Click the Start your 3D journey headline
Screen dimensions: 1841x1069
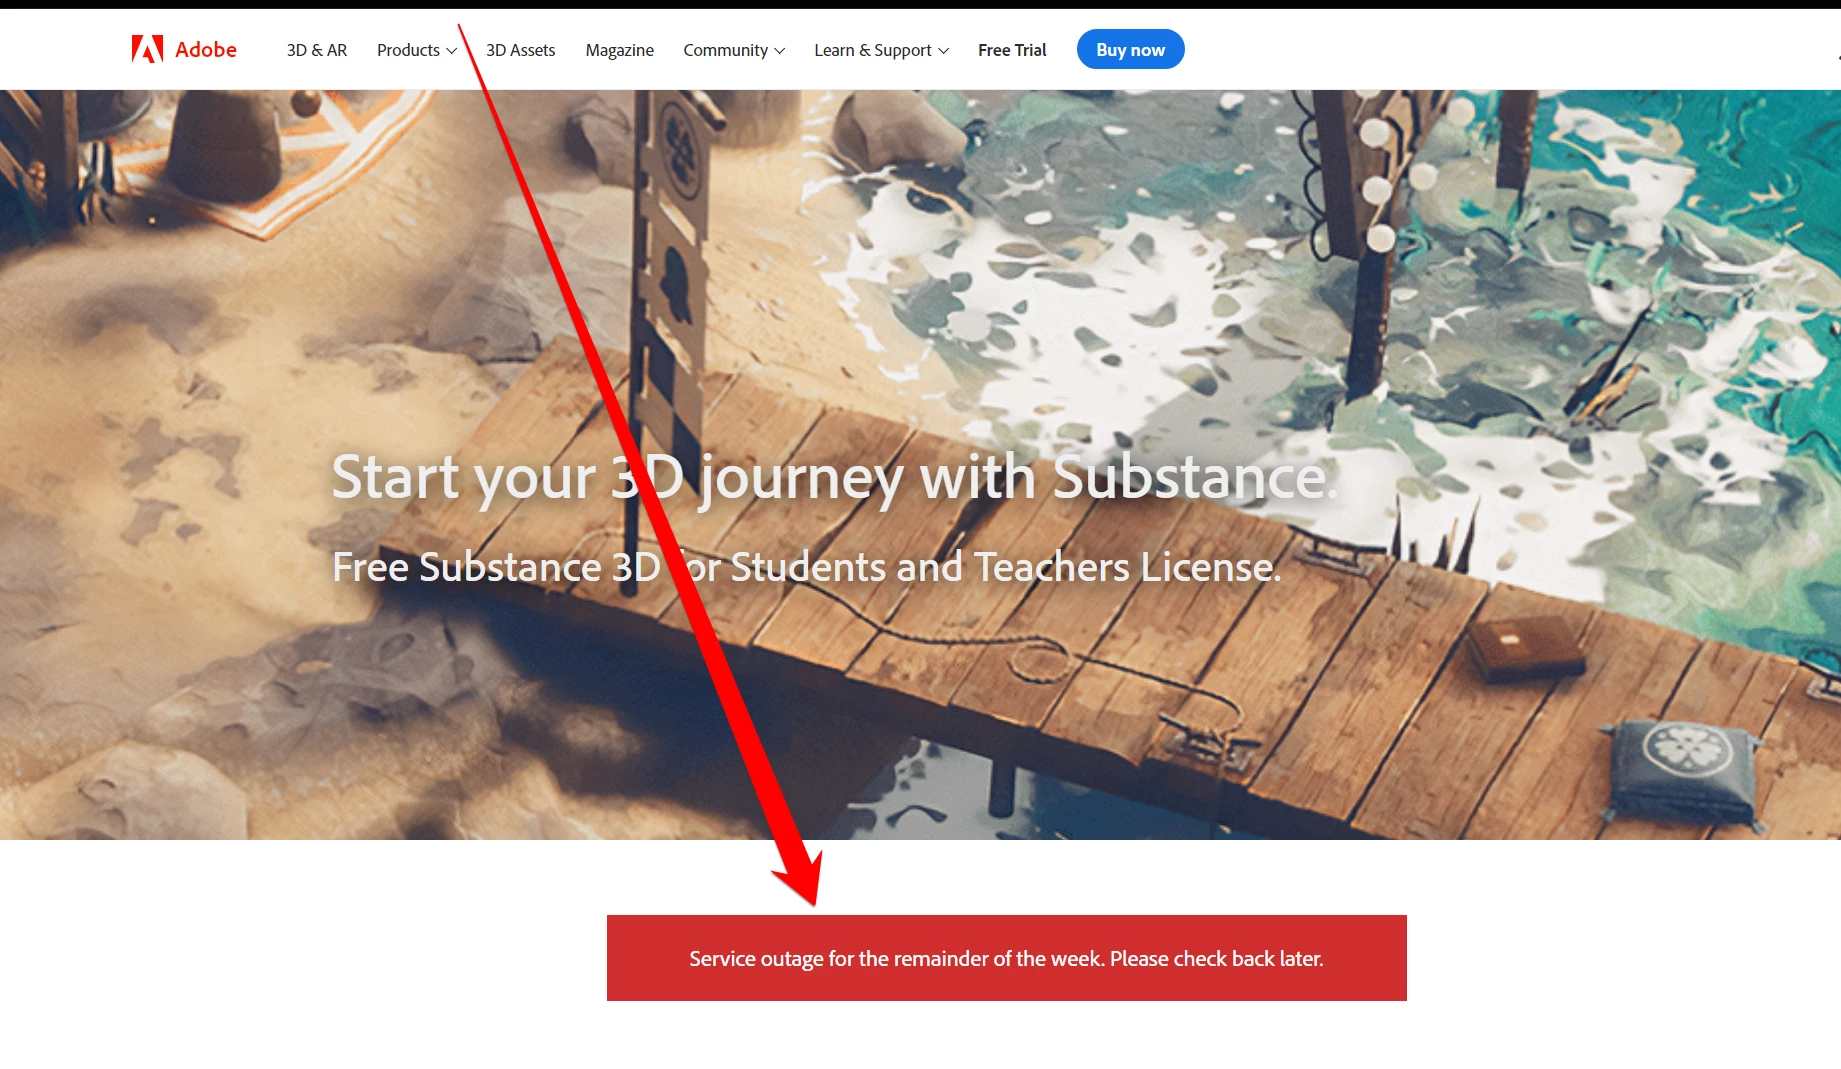coord(835,477)
